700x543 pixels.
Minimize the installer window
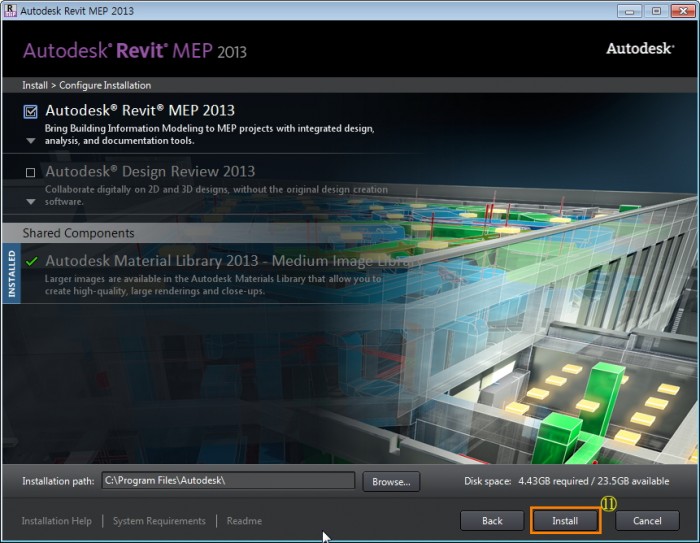point(628,10)
